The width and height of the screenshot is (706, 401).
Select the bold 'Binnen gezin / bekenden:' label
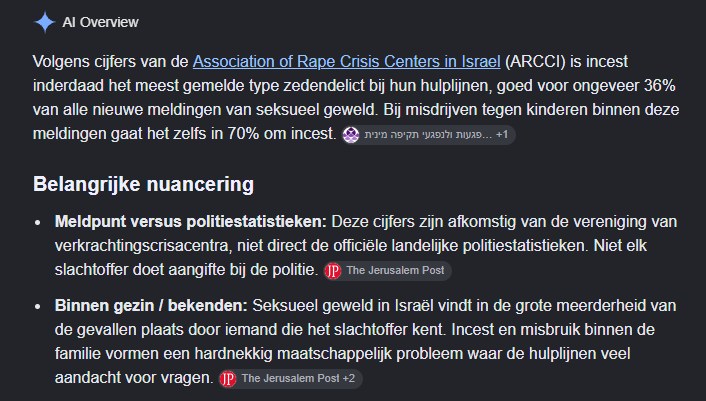point(151,306)
